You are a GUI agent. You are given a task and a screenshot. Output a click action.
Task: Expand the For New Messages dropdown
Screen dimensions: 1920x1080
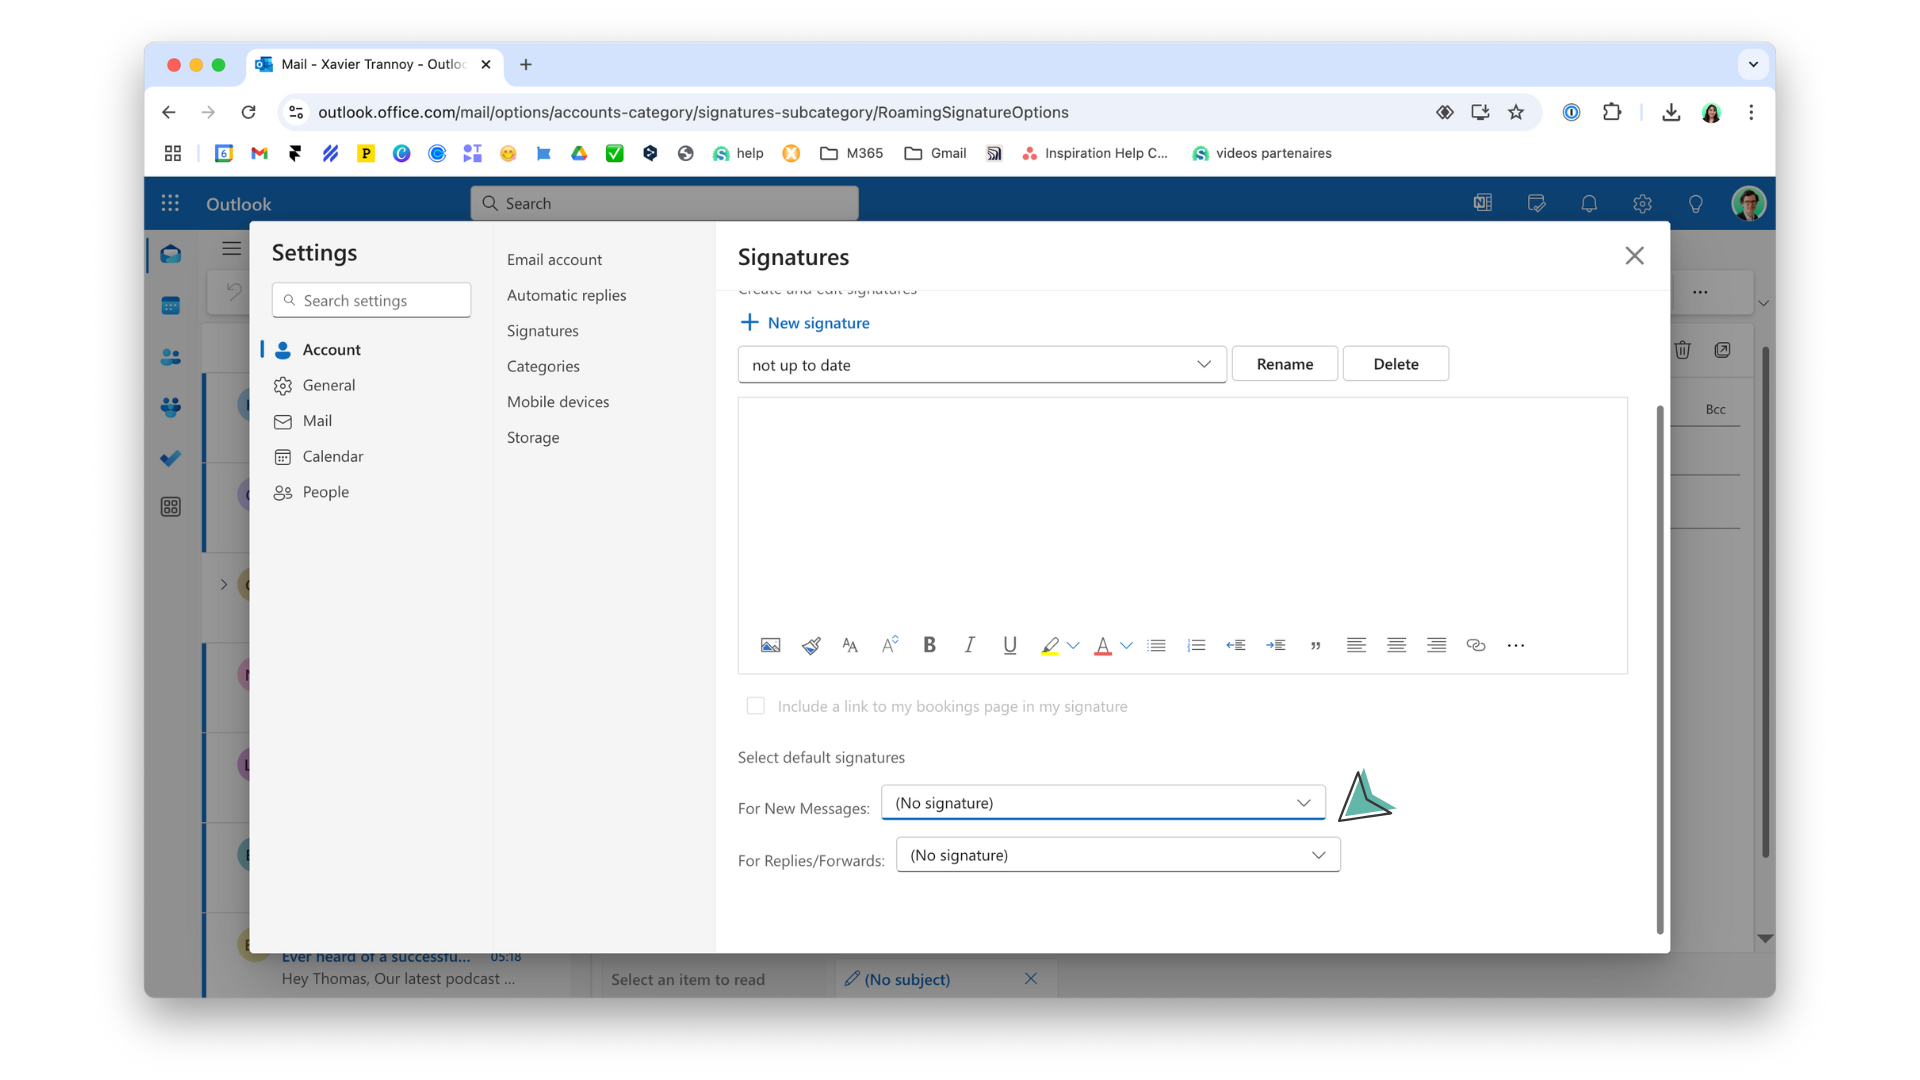pyautogui.click(x=1102, y=803)
